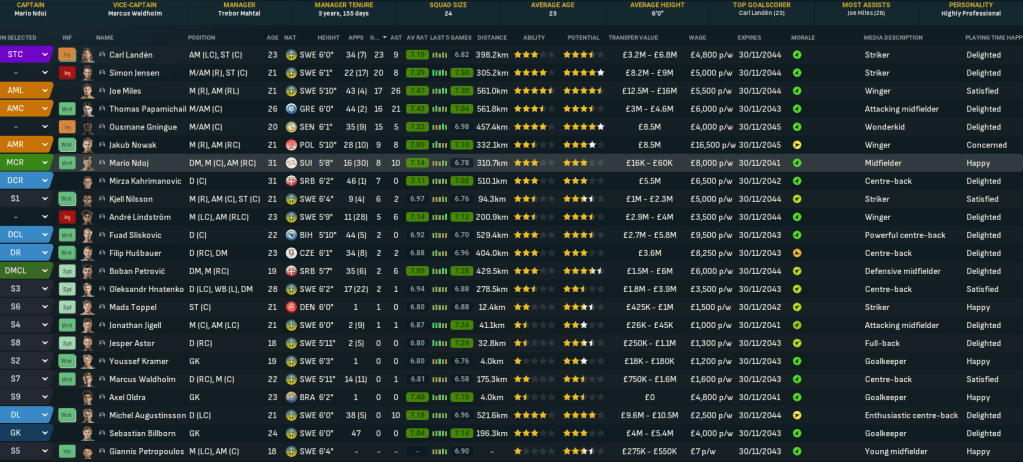Open Joe Miles player profile
The height and width of the screenshot is (462, 1023).
pos(129,91)
